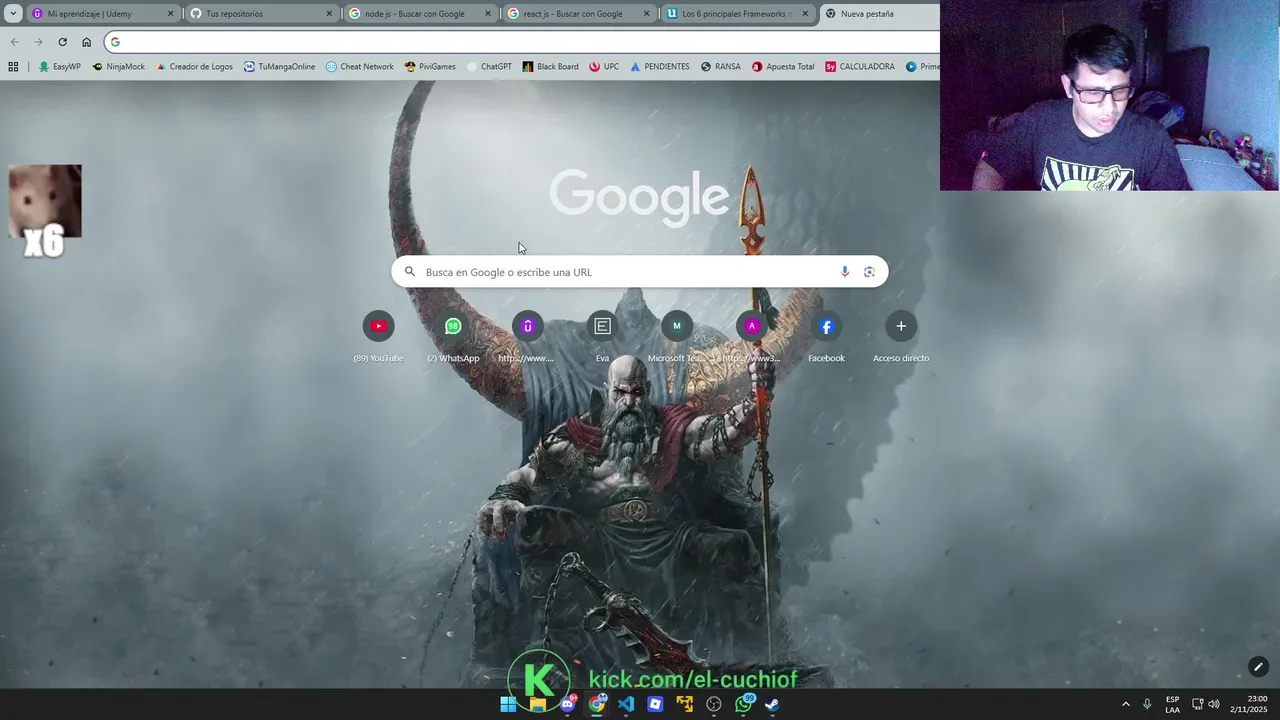Switch to the react js Google search tab

[578, 14]
